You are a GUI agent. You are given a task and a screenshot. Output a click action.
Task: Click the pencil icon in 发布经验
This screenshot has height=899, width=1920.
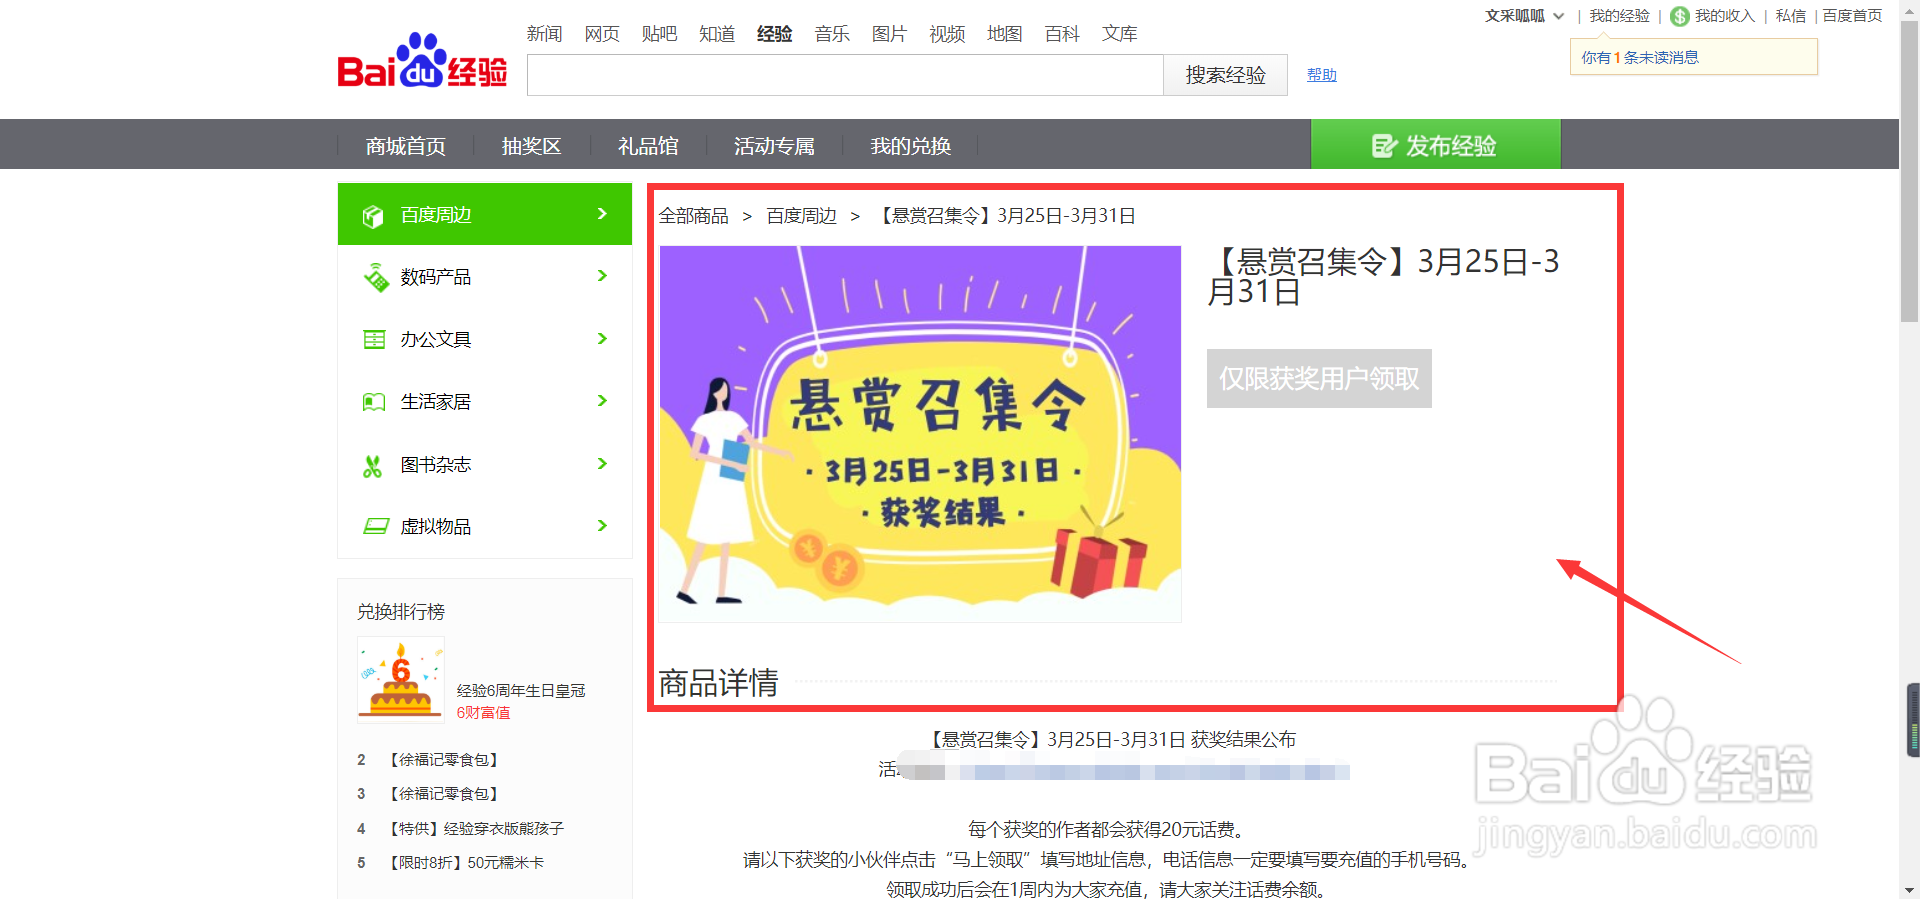1384,146
